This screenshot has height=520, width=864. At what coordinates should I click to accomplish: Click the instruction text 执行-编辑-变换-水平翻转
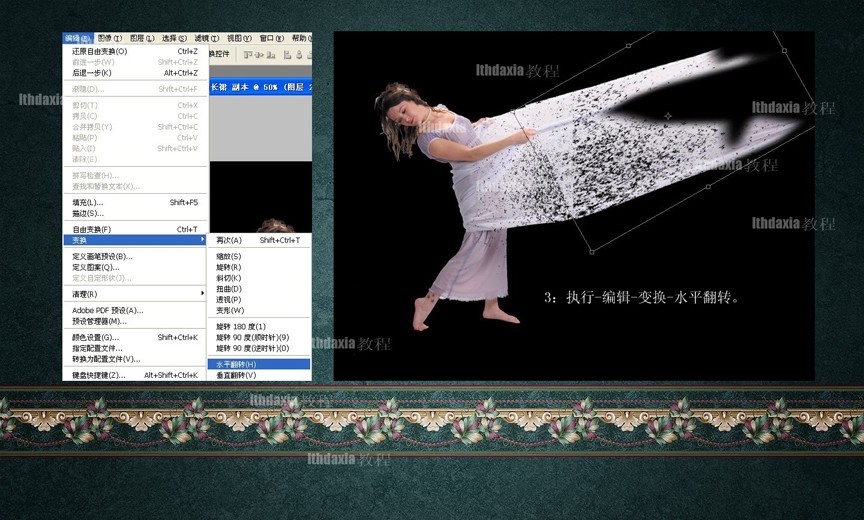652,297
